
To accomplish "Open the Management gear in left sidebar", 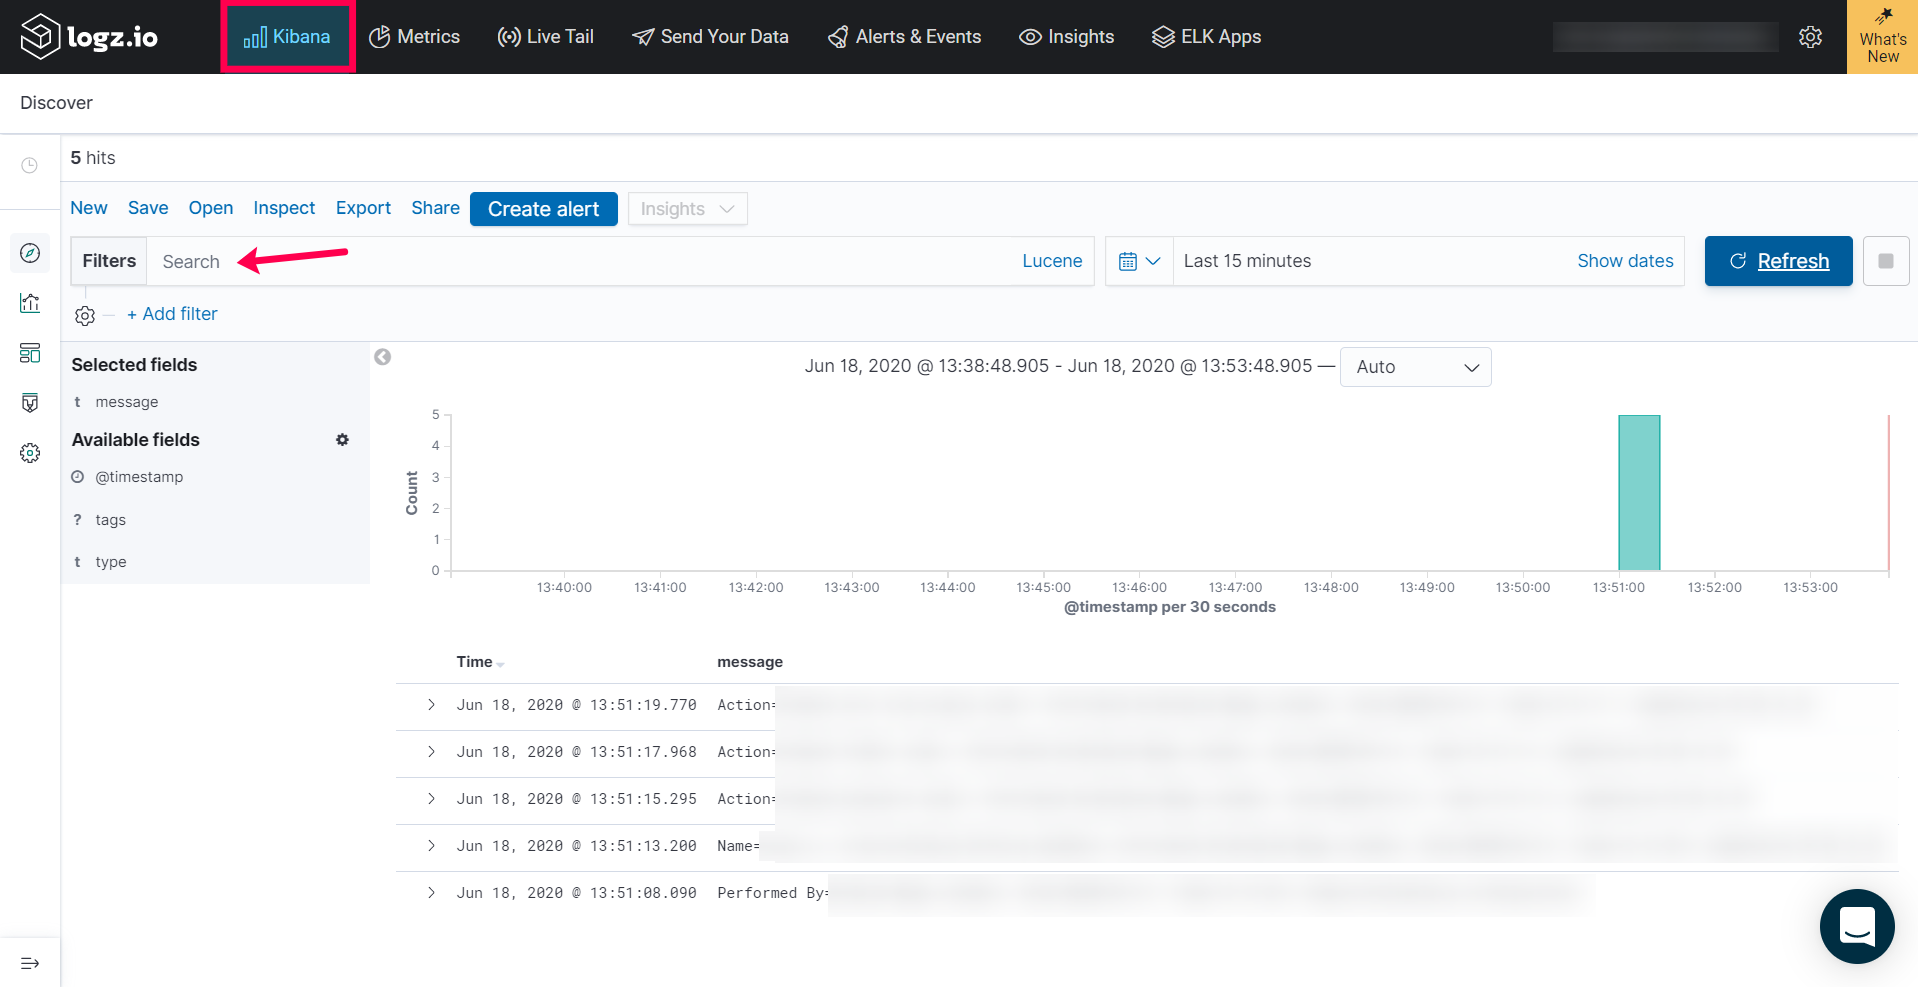I will (x=30, y=453).
